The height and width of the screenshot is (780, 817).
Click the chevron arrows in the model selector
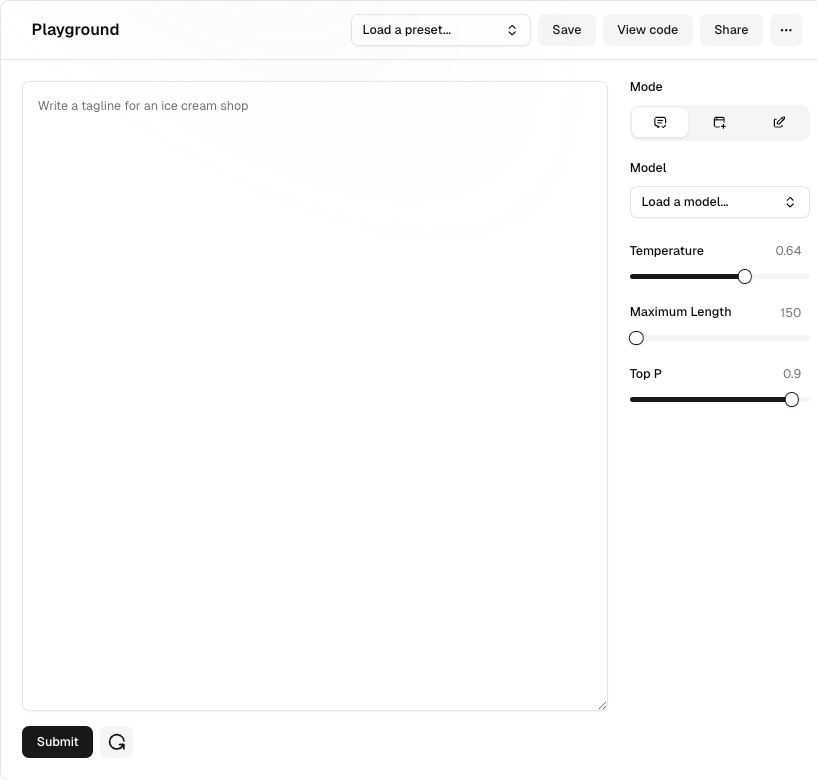tap(790, 202)
